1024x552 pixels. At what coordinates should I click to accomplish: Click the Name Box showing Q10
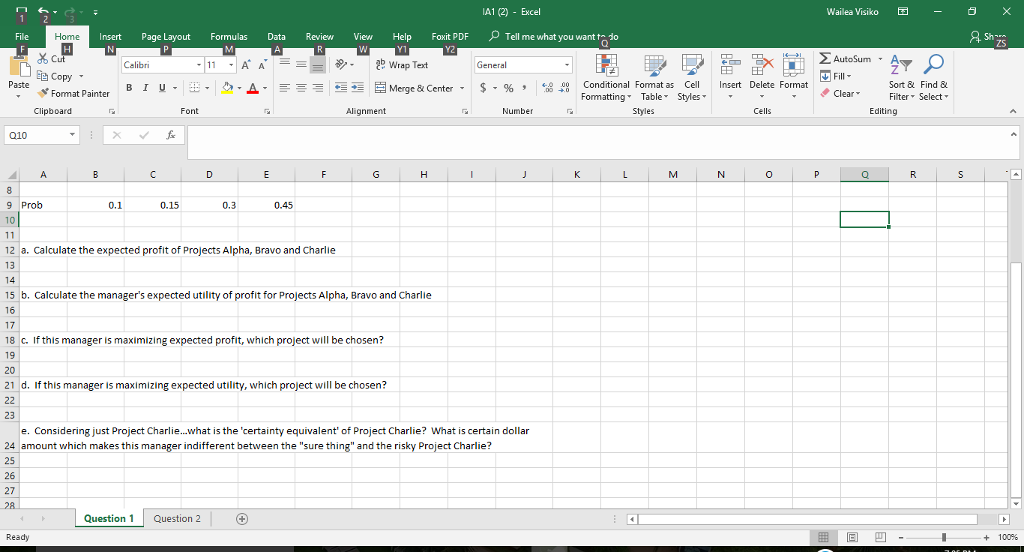(x=36, y=135)
